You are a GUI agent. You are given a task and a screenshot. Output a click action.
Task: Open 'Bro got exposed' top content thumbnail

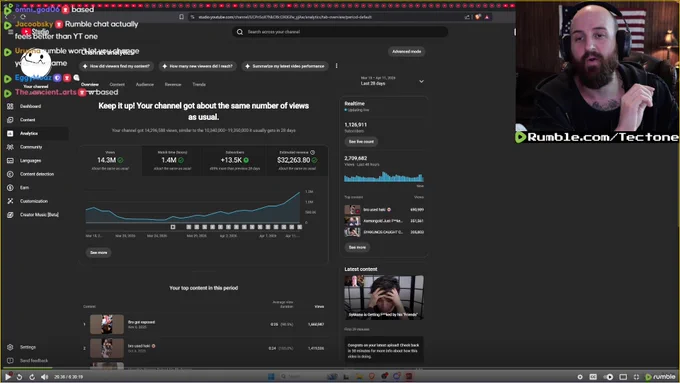(x=107, y=324)
